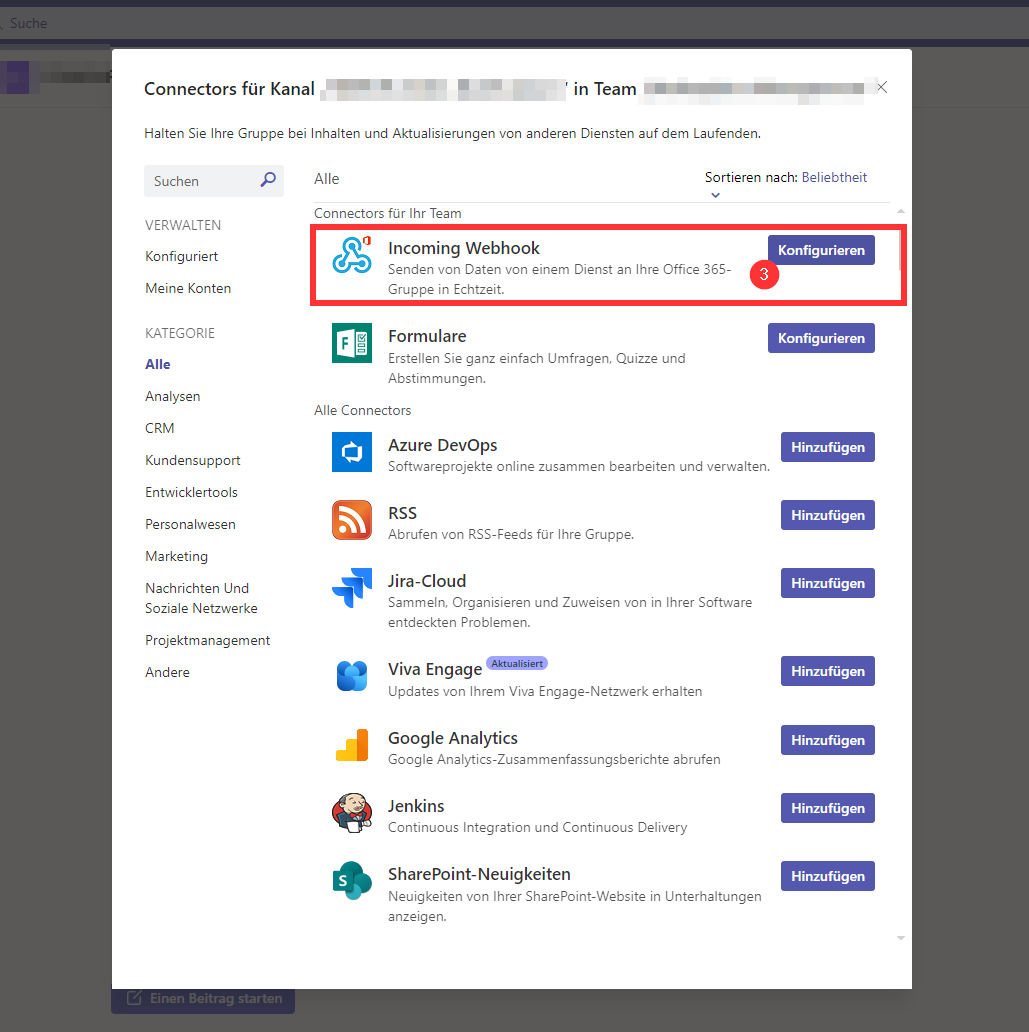Screen dimensions: 1029x1032
Task: Select the CRM category
Action: (160, 428)
